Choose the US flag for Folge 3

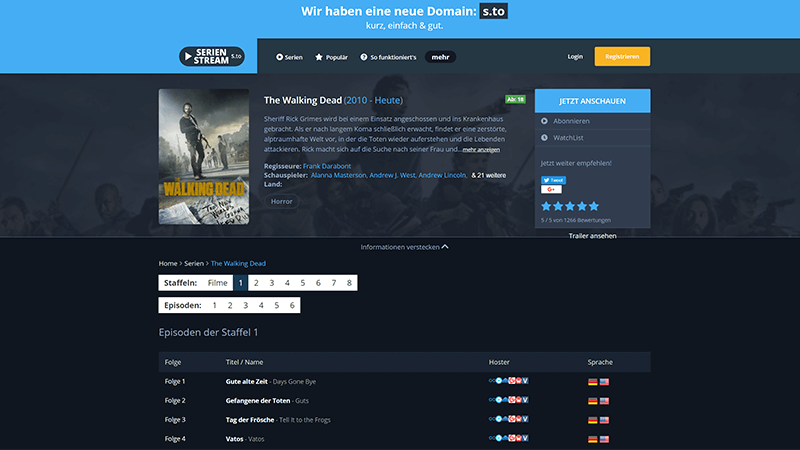[604, 420]
